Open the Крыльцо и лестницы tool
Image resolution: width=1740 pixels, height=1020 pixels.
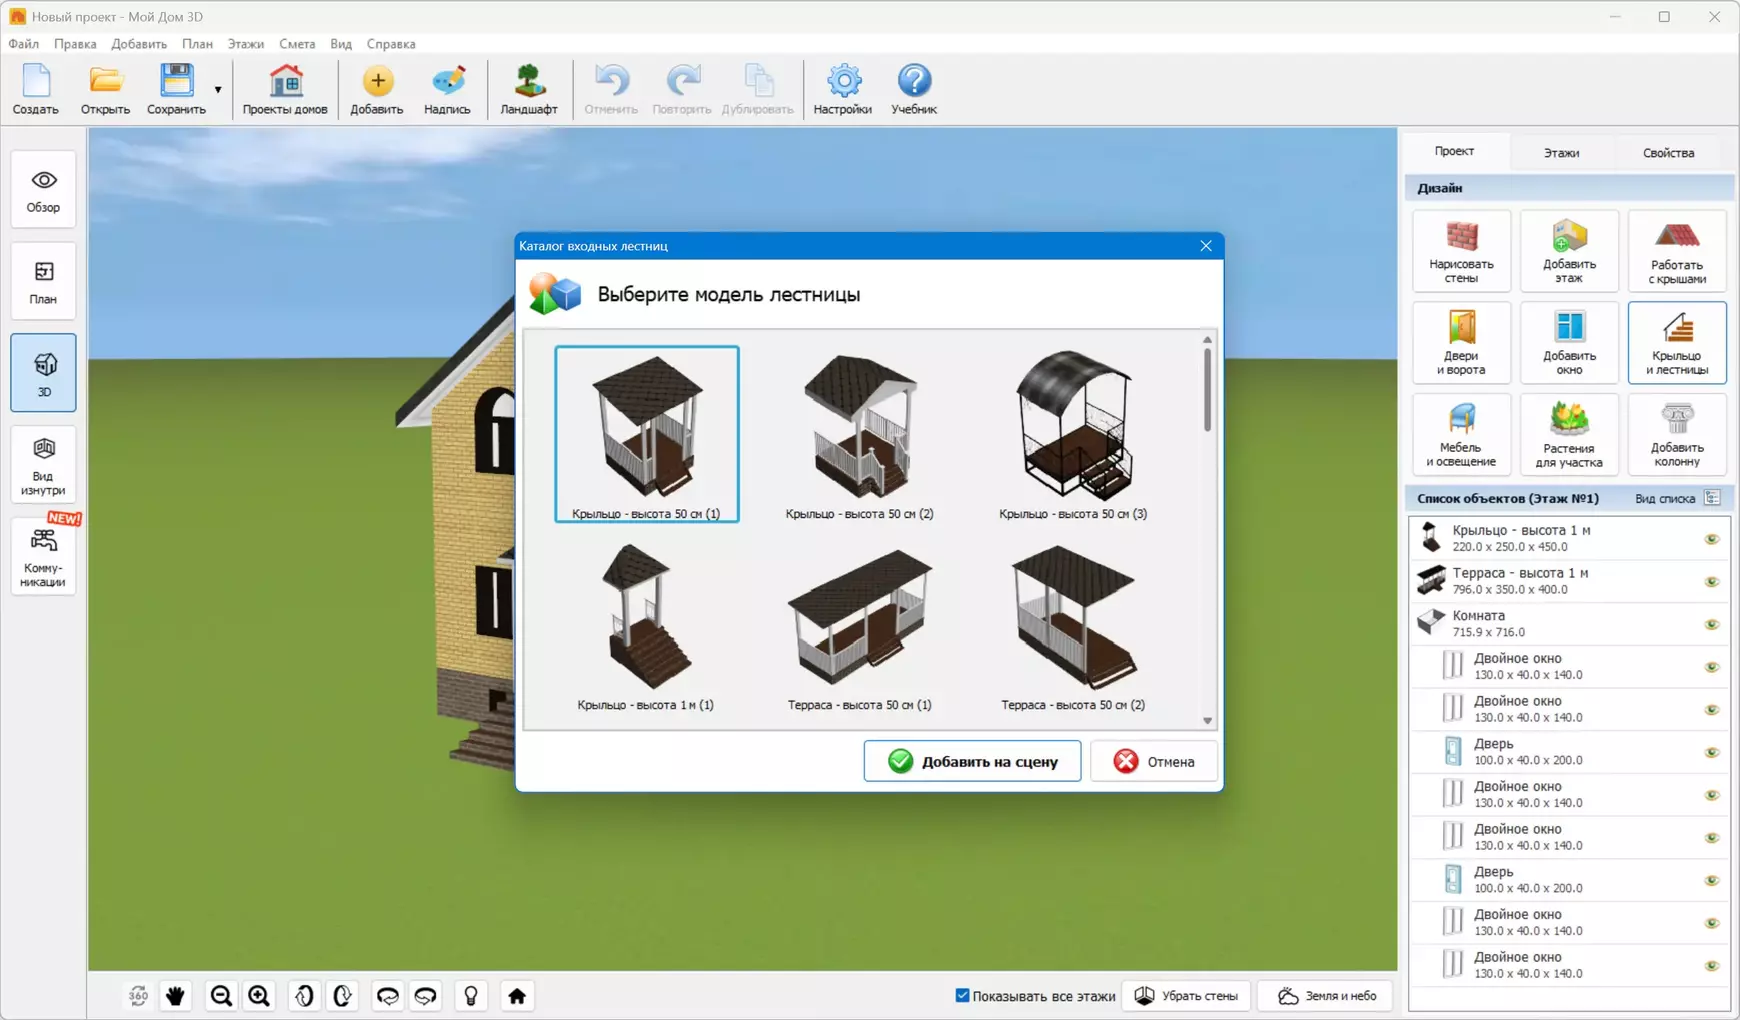(x=1677, y=343)
